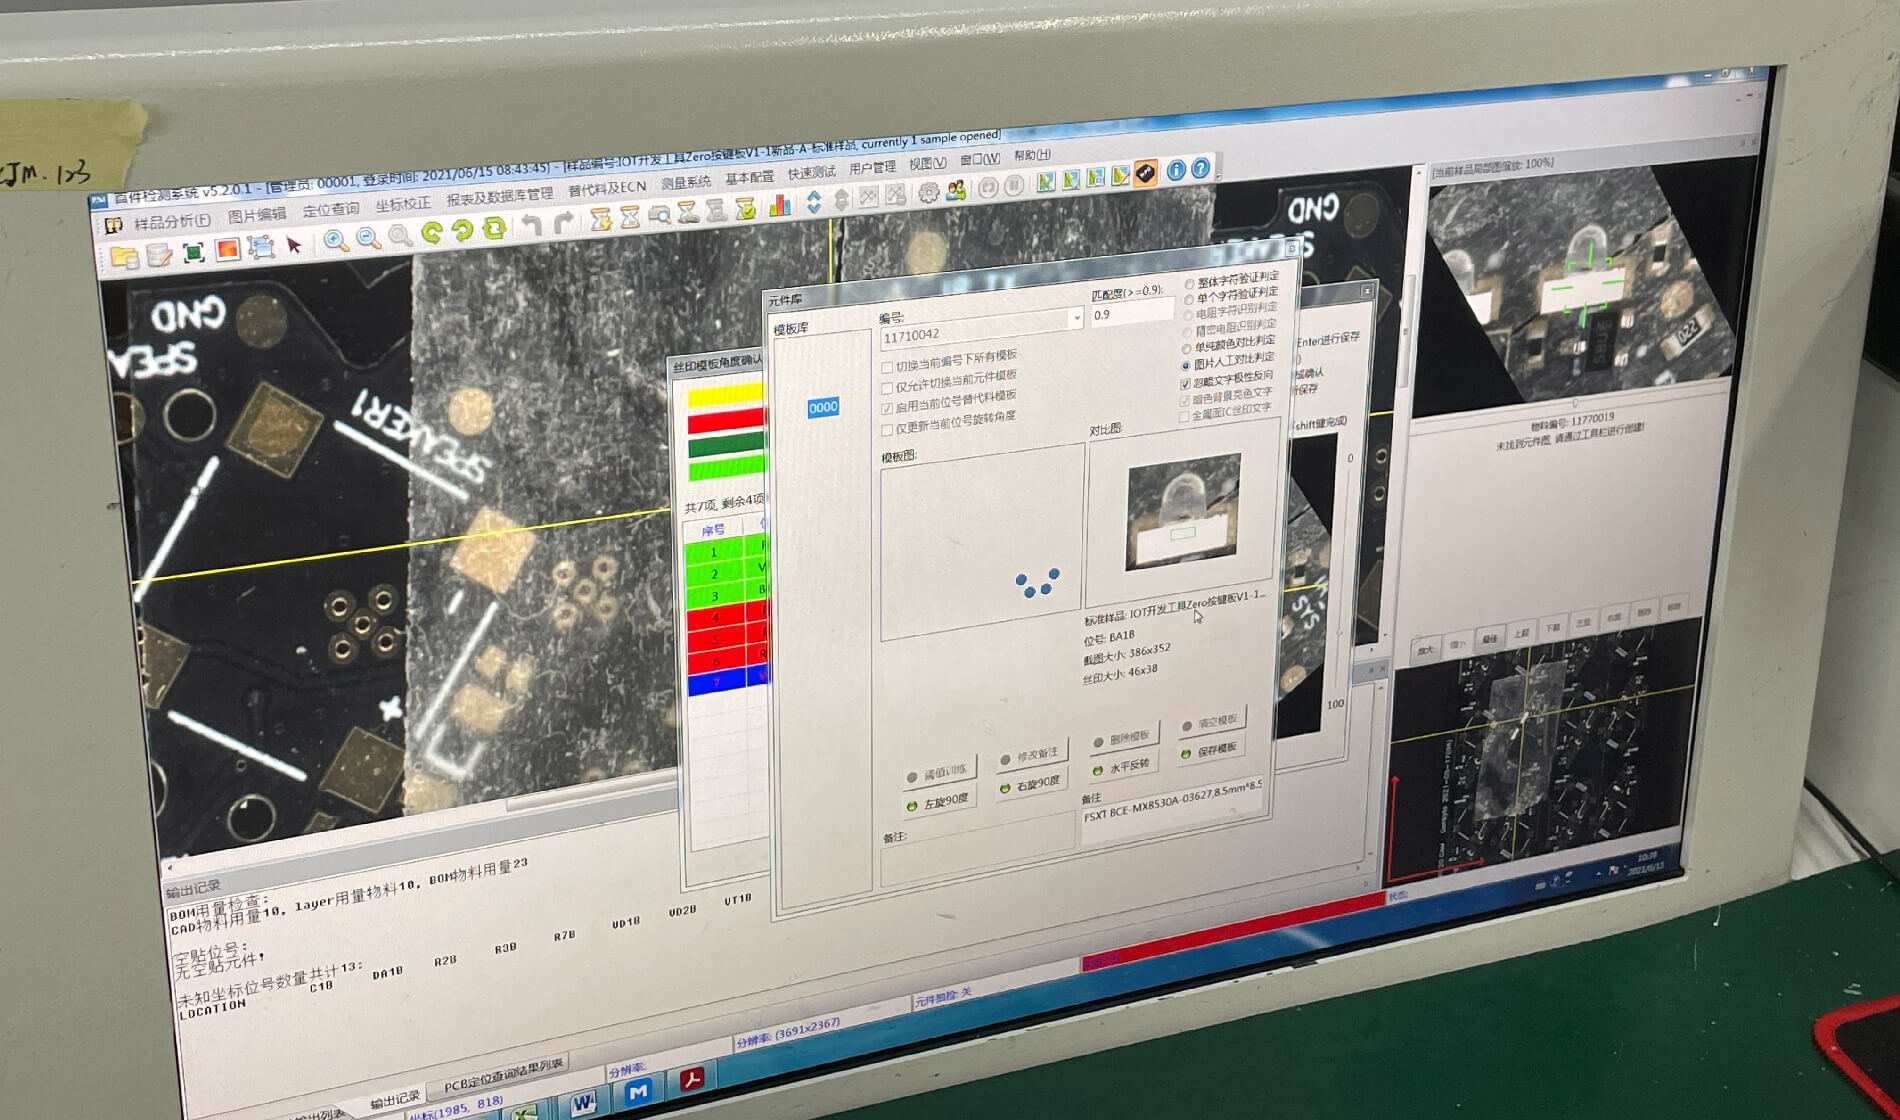Click the 截图大小: 386x352 text
This screenshot has height=1120, width=1900.
[1126, 654]
